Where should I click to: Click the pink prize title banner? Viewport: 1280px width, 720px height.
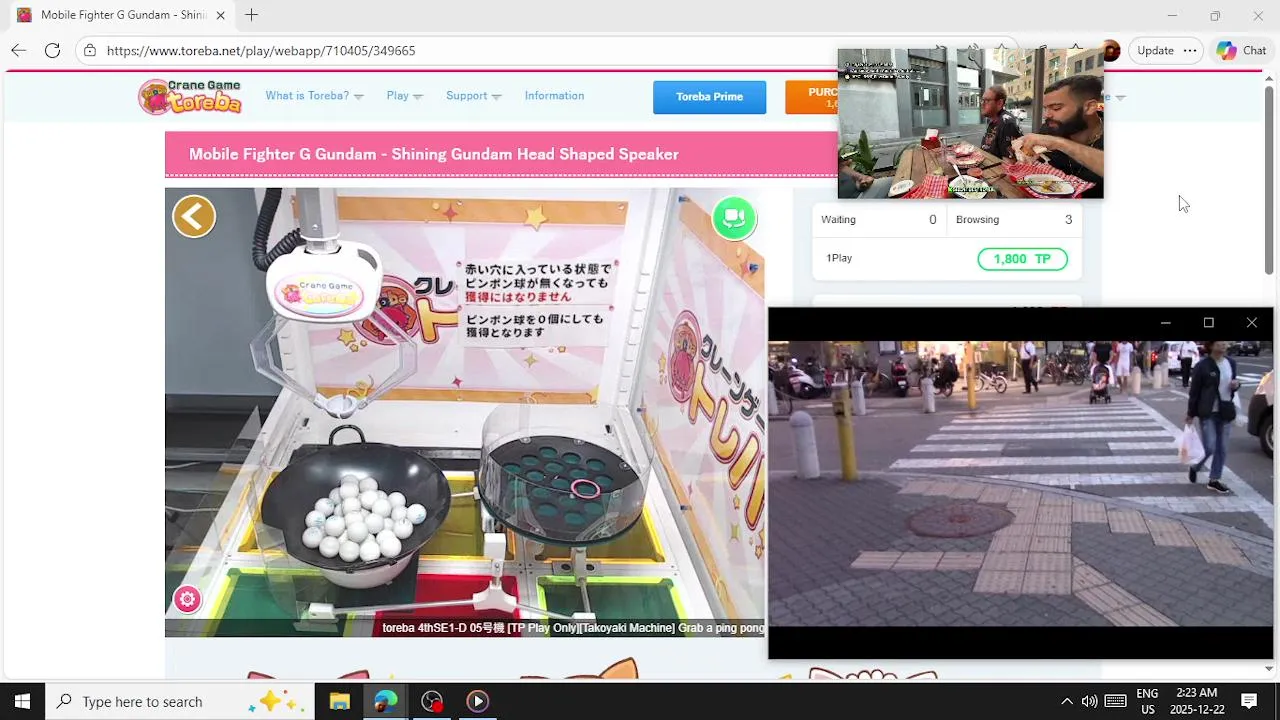coord(501,154)
